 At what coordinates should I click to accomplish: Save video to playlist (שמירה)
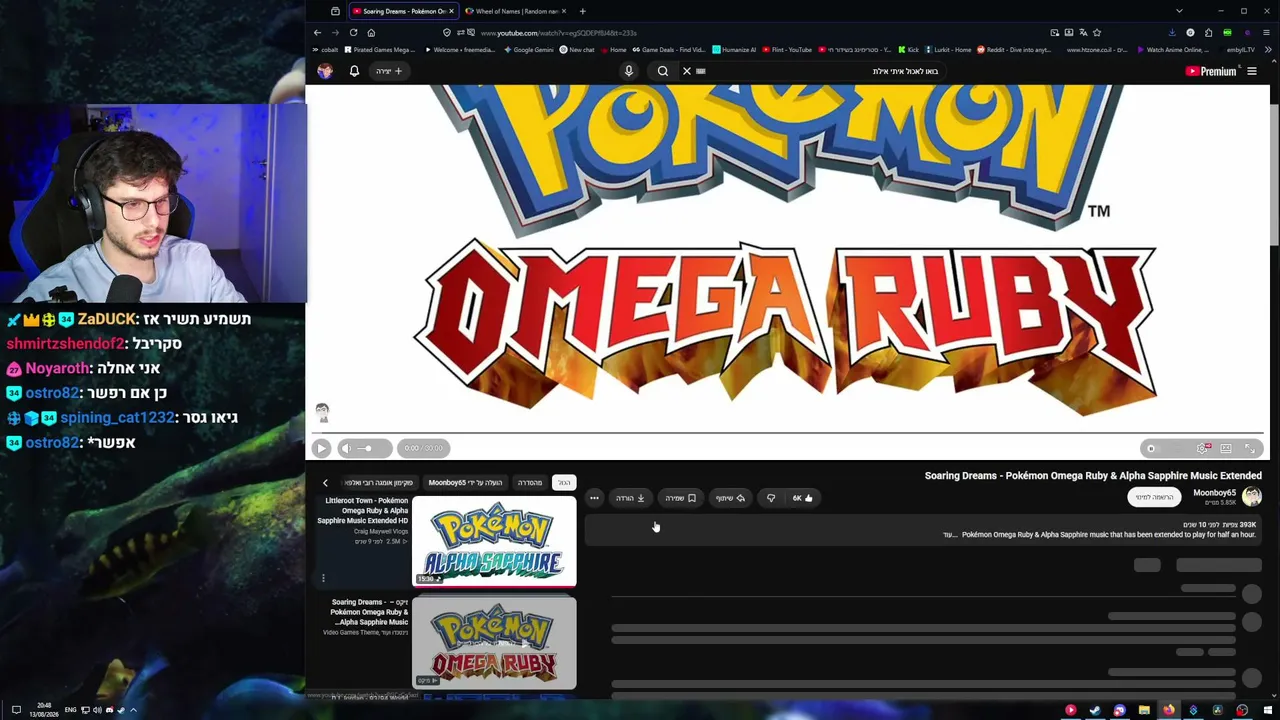coord(681,498)
